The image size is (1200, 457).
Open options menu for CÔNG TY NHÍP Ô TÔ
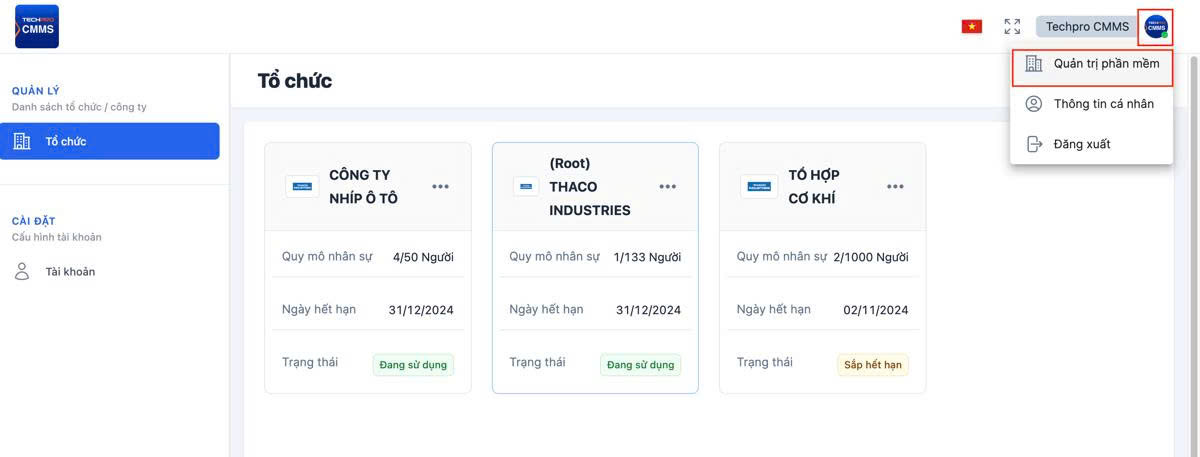[x=440, y=186]
